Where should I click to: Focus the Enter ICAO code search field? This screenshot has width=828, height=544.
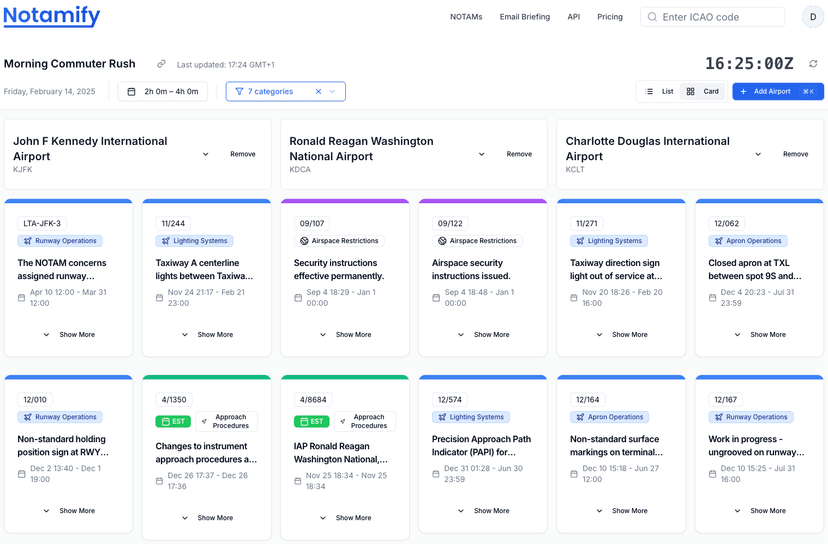pyautogui.click(x=720, y=17)
